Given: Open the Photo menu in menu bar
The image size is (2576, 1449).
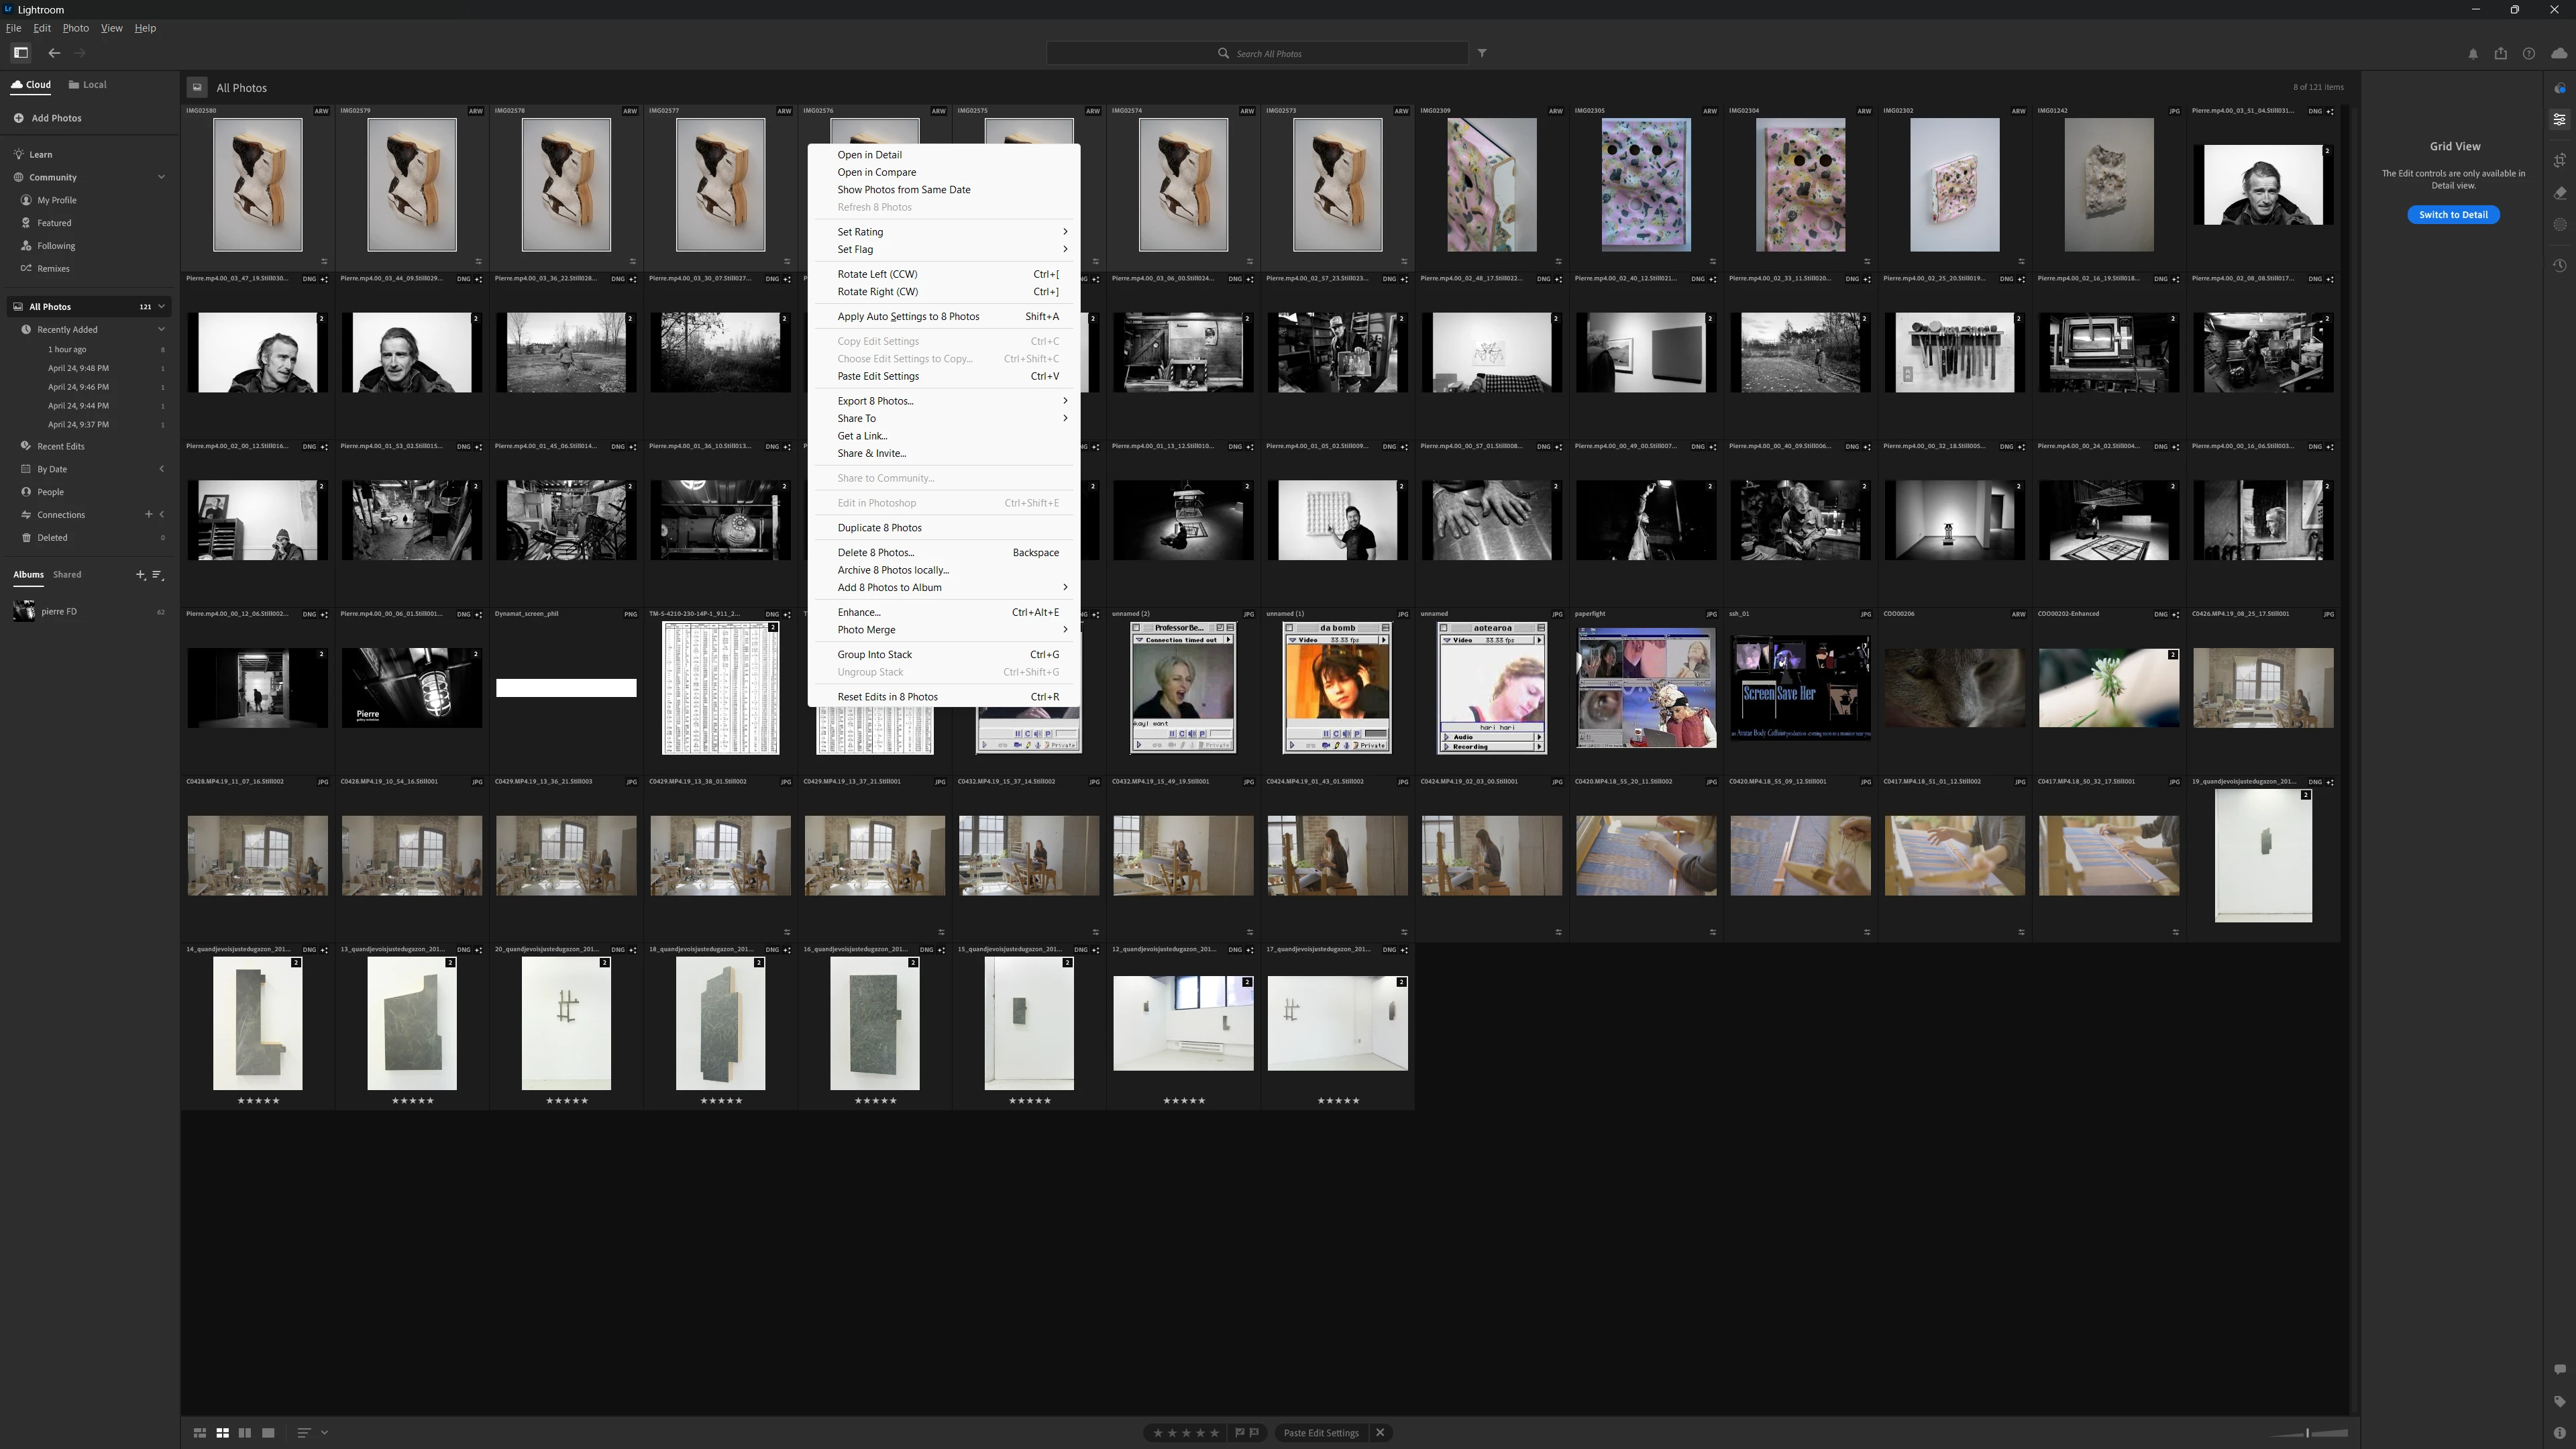Looking at the screenshot, I should pos(75,28).
